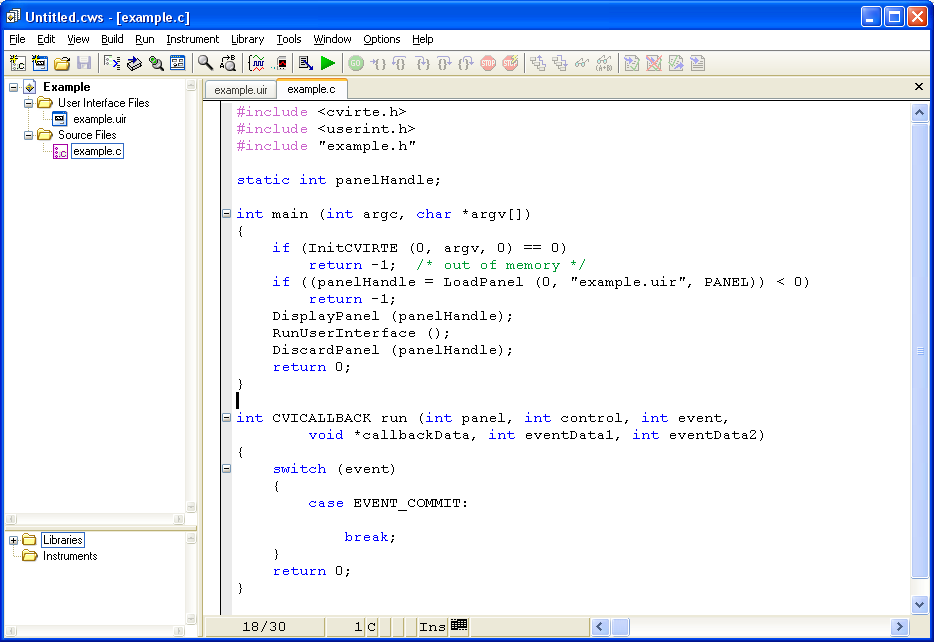The image size is (934, 642).
Task: Switch to the example.uir tab
Action: point(240,88)
